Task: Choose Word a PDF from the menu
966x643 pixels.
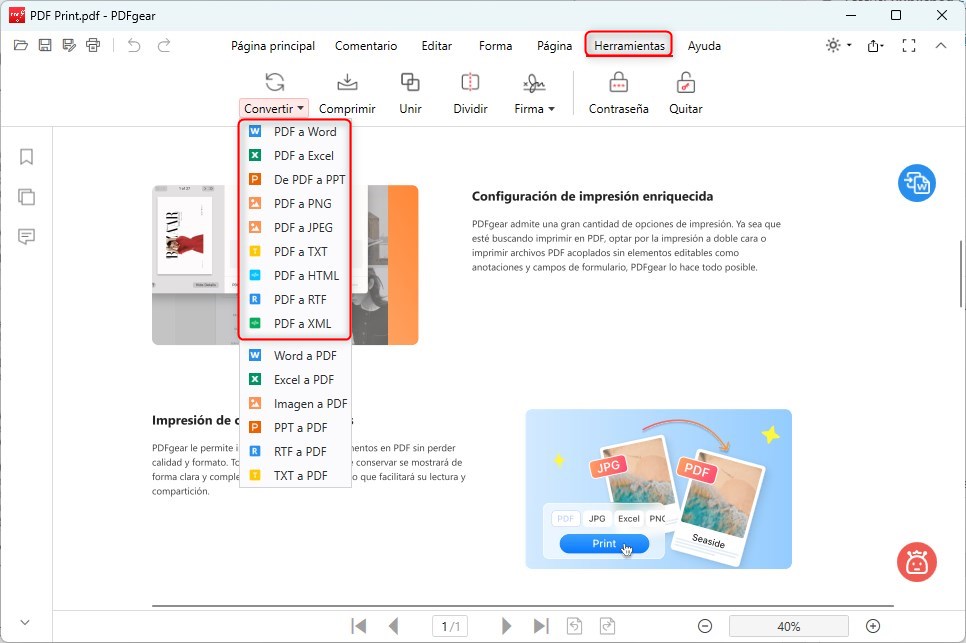Action: point(302,355)
